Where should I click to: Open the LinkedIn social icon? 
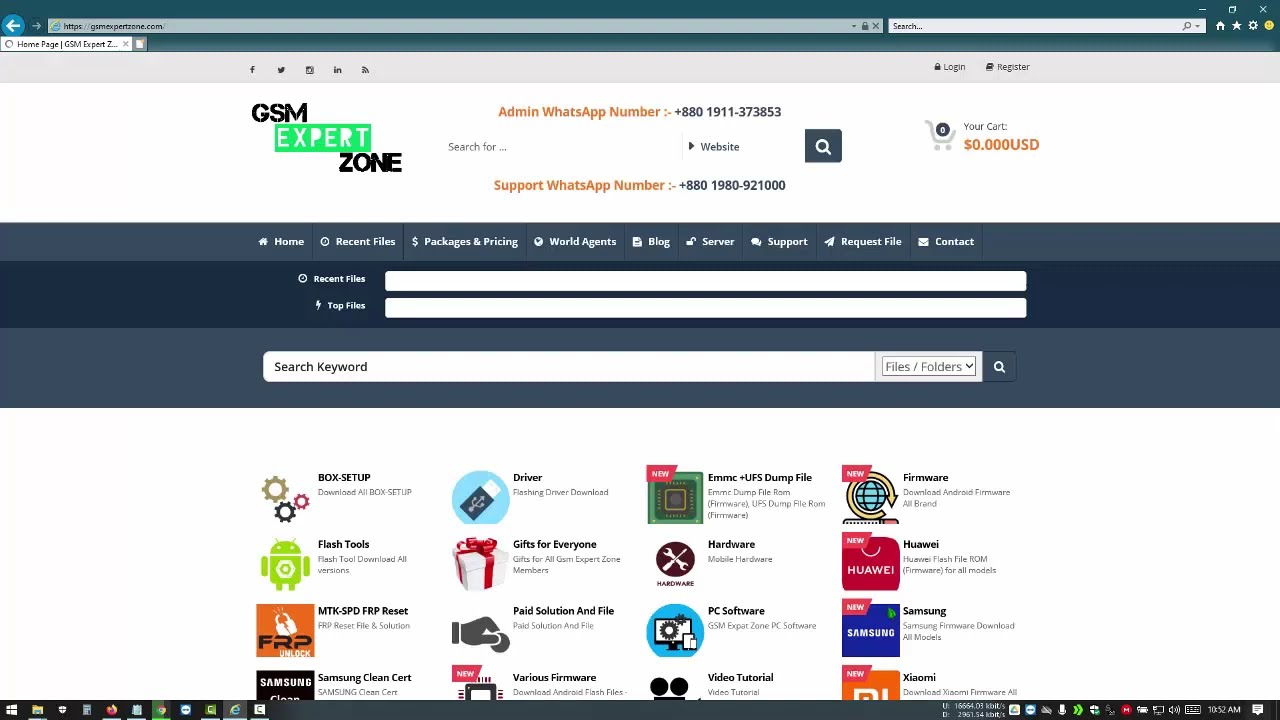point(338,70)
